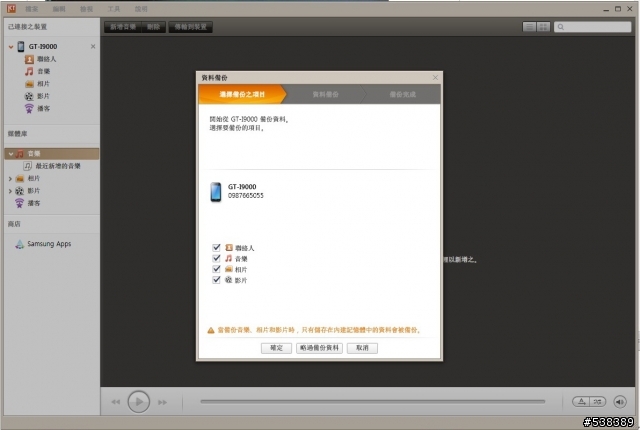The image size is (640, 430).
Task: Select the highlighted library 音樂 row
Action: tap(52, 154)
